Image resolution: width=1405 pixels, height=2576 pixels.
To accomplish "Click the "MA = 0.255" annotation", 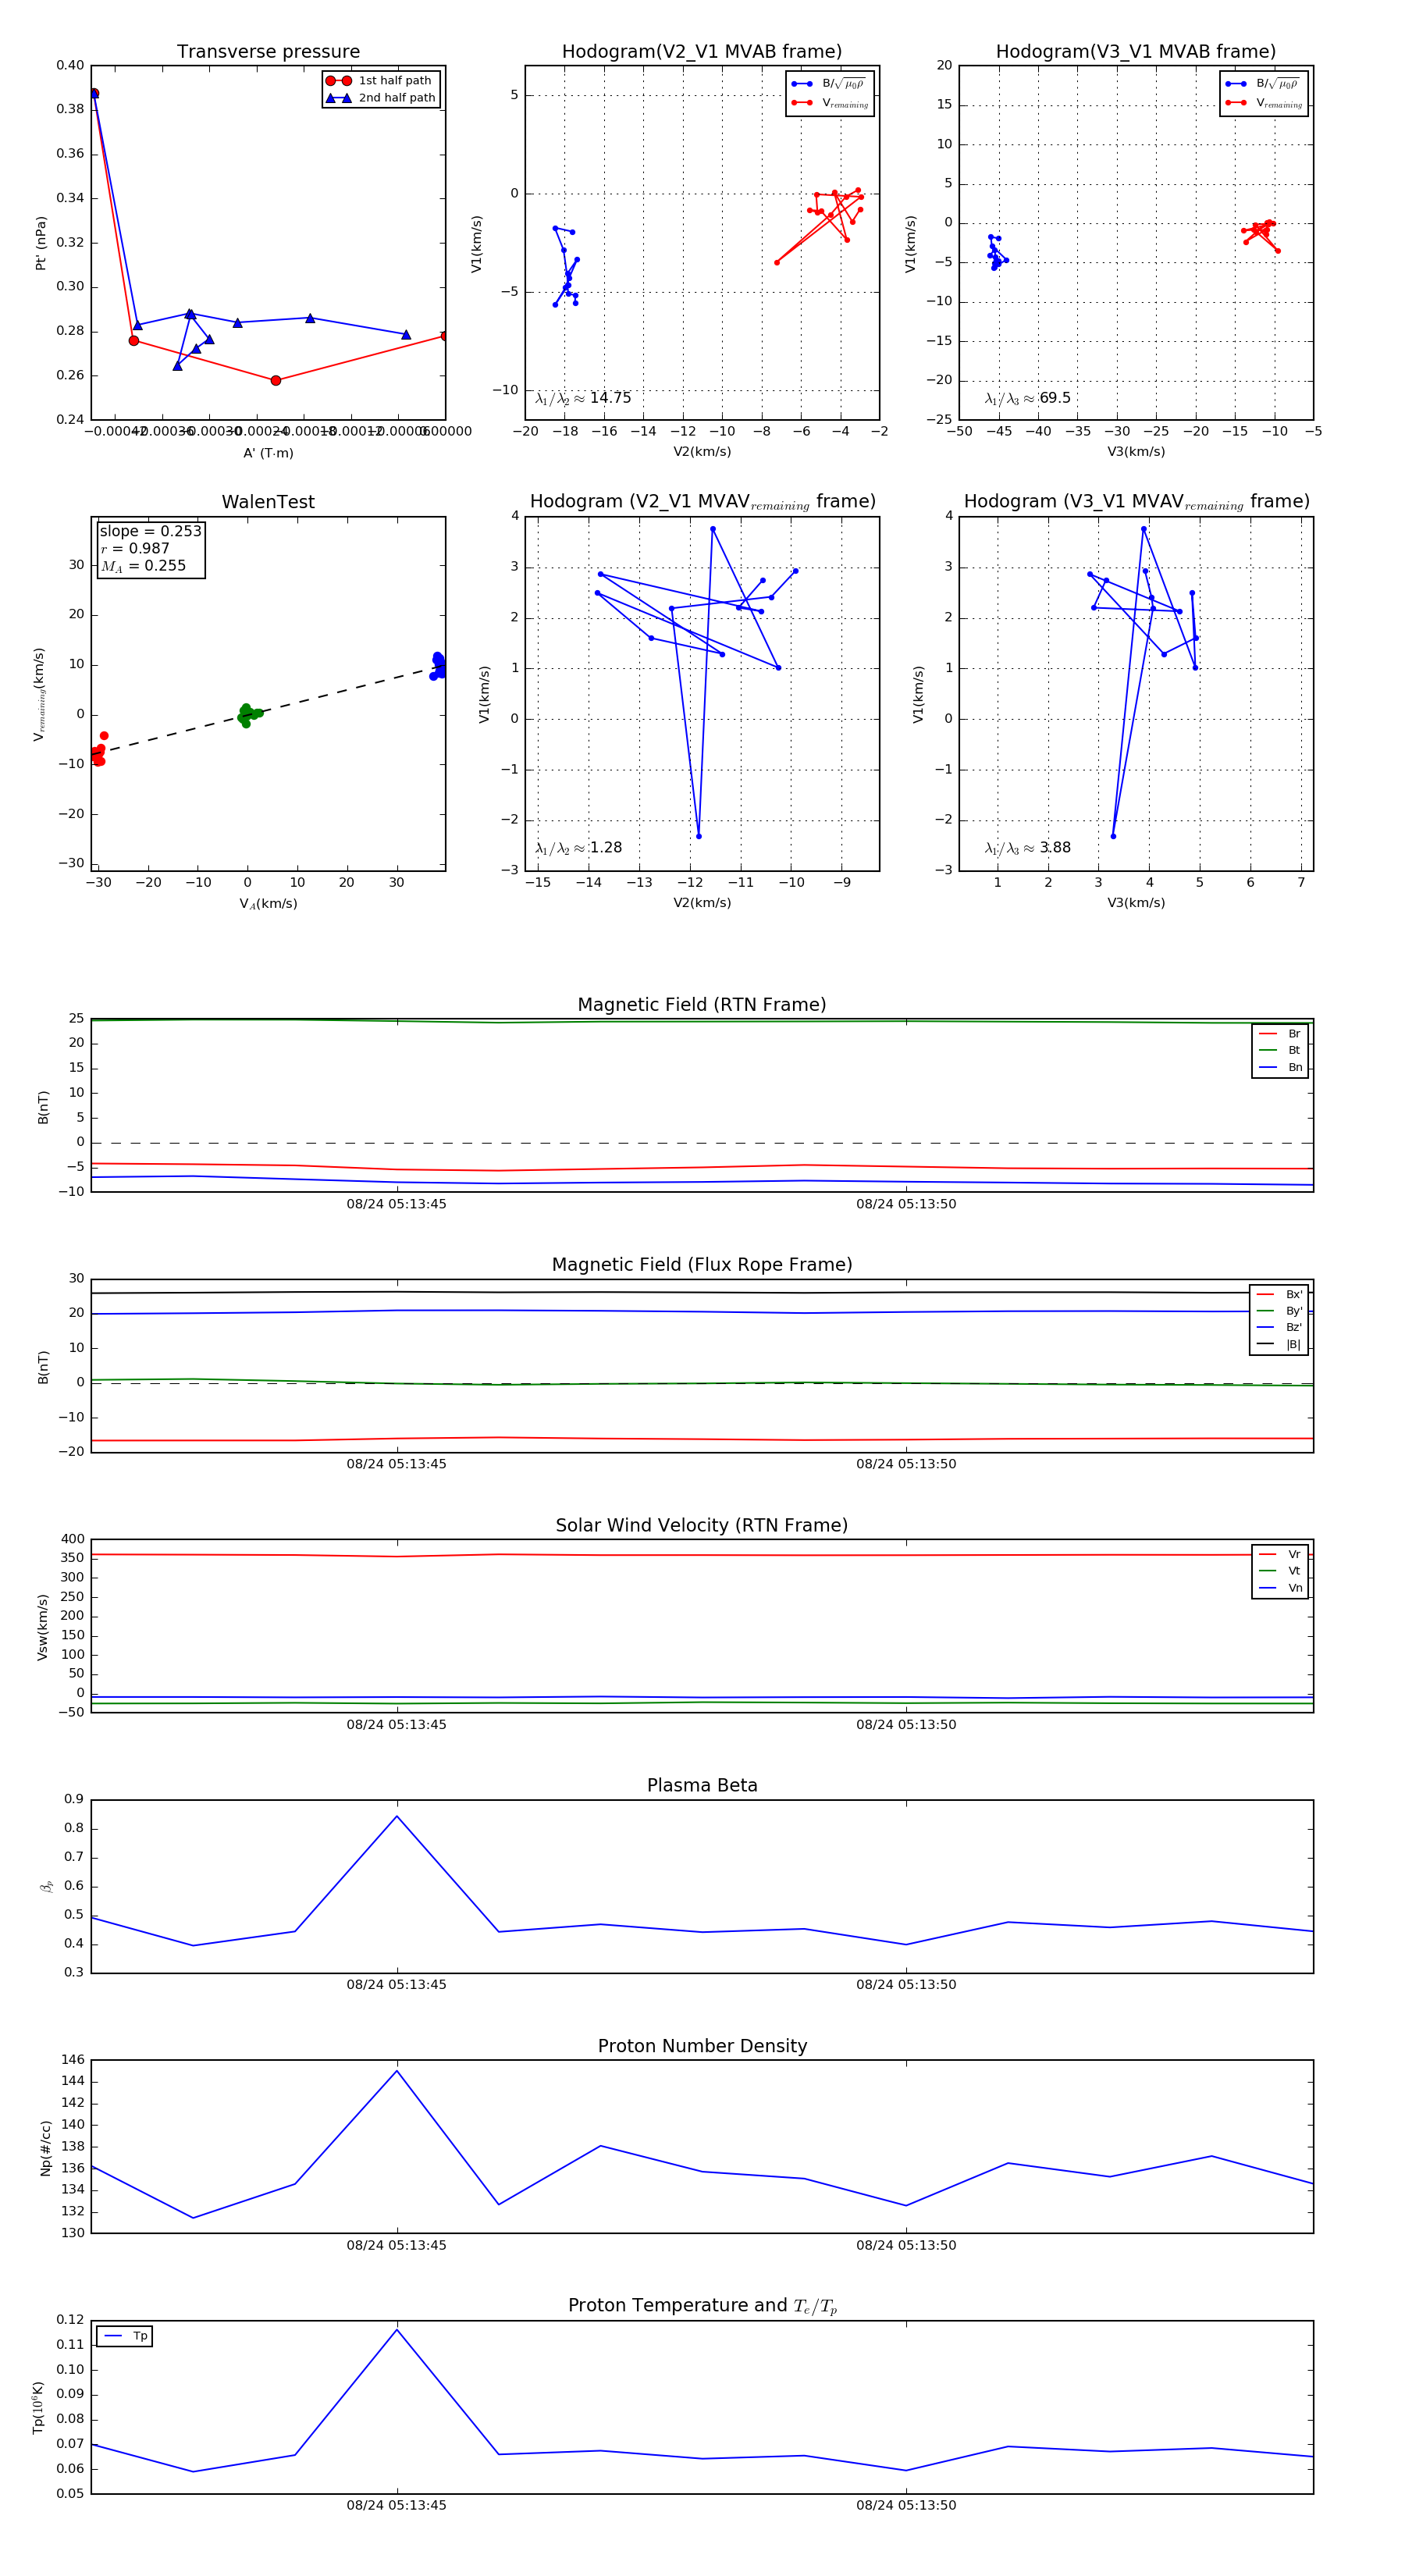I will pos(143,566).
